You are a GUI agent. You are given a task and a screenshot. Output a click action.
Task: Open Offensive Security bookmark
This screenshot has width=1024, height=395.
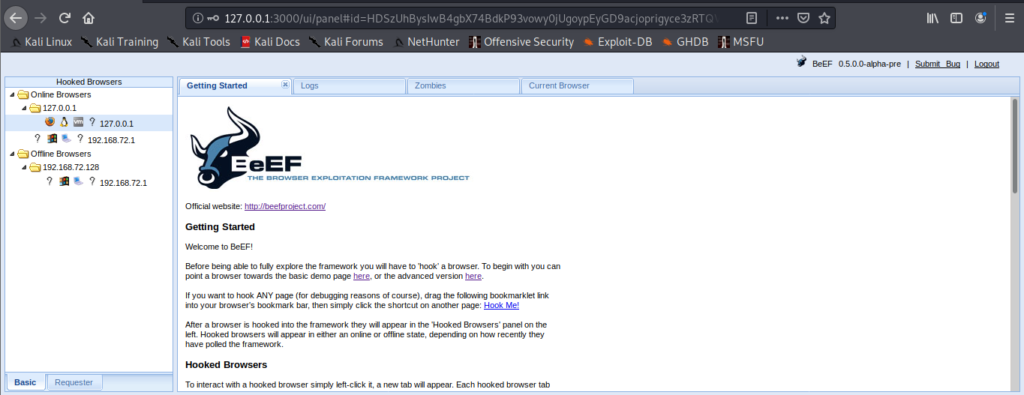coord(521,42)
